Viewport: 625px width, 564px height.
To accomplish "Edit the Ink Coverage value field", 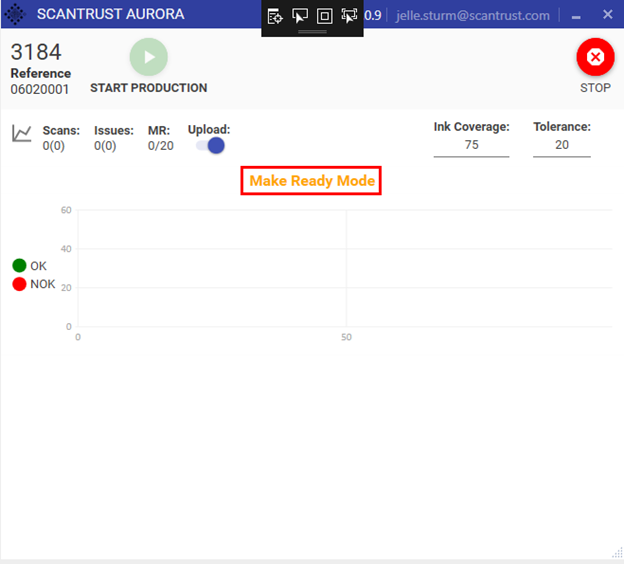I will tap(471, 145).
